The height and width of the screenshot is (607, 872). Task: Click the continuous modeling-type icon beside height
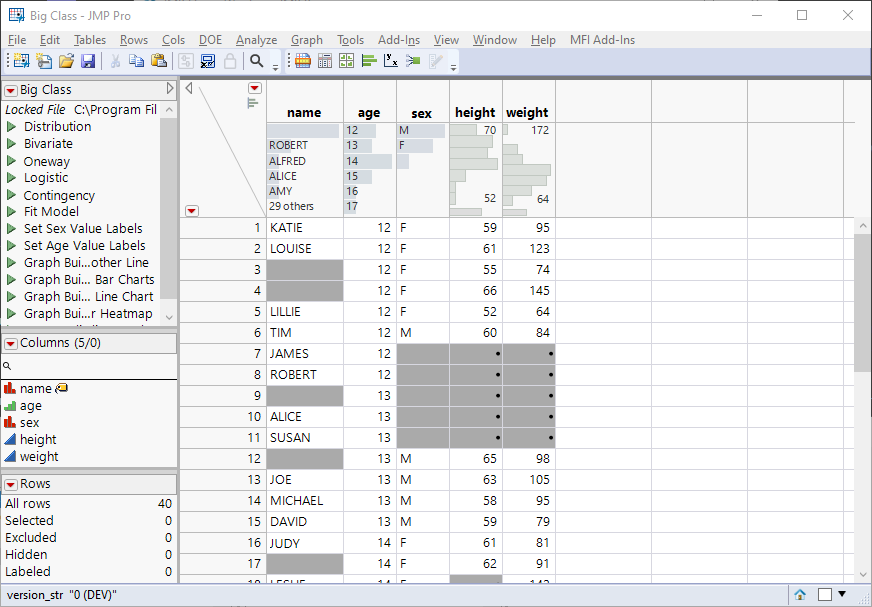pyautogui.click(x=10, y=439)
